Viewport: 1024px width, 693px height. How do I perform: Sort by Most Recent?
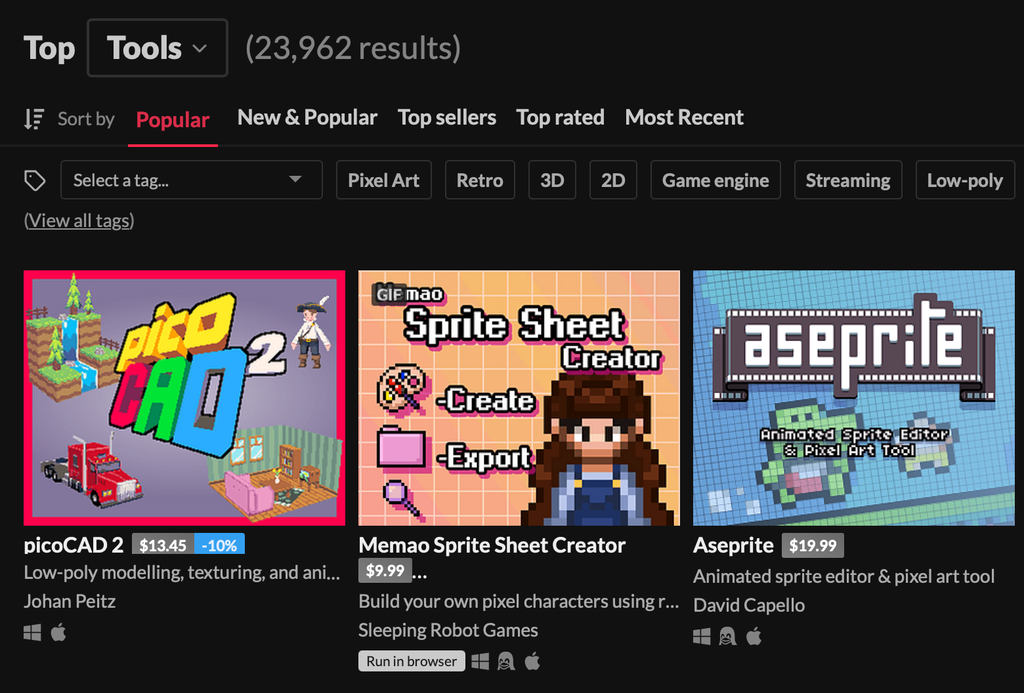click(x=684, y=117)
